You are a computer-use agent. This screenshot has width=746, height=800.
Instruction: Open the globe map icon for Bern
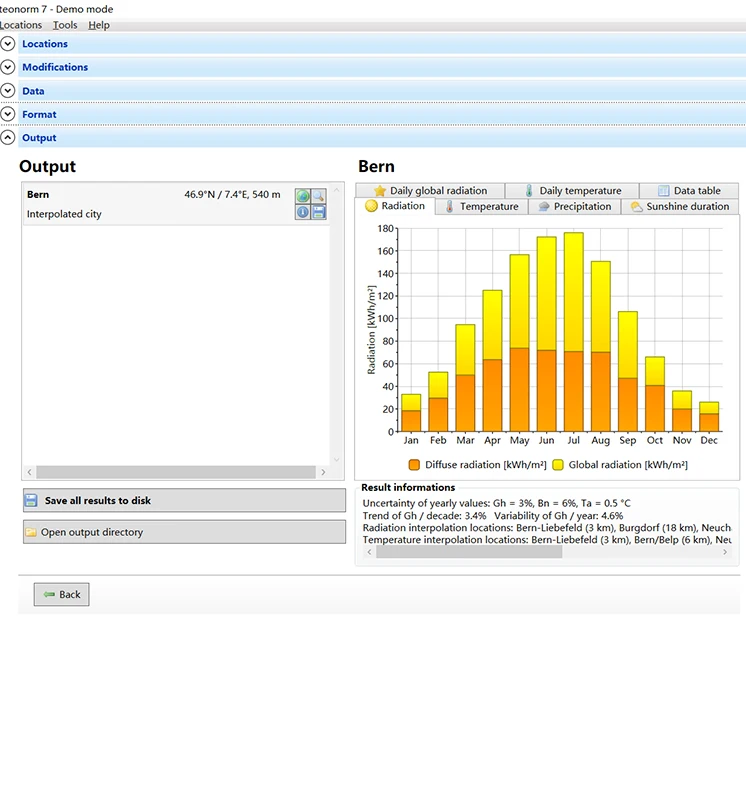click(x=303, y=196)
